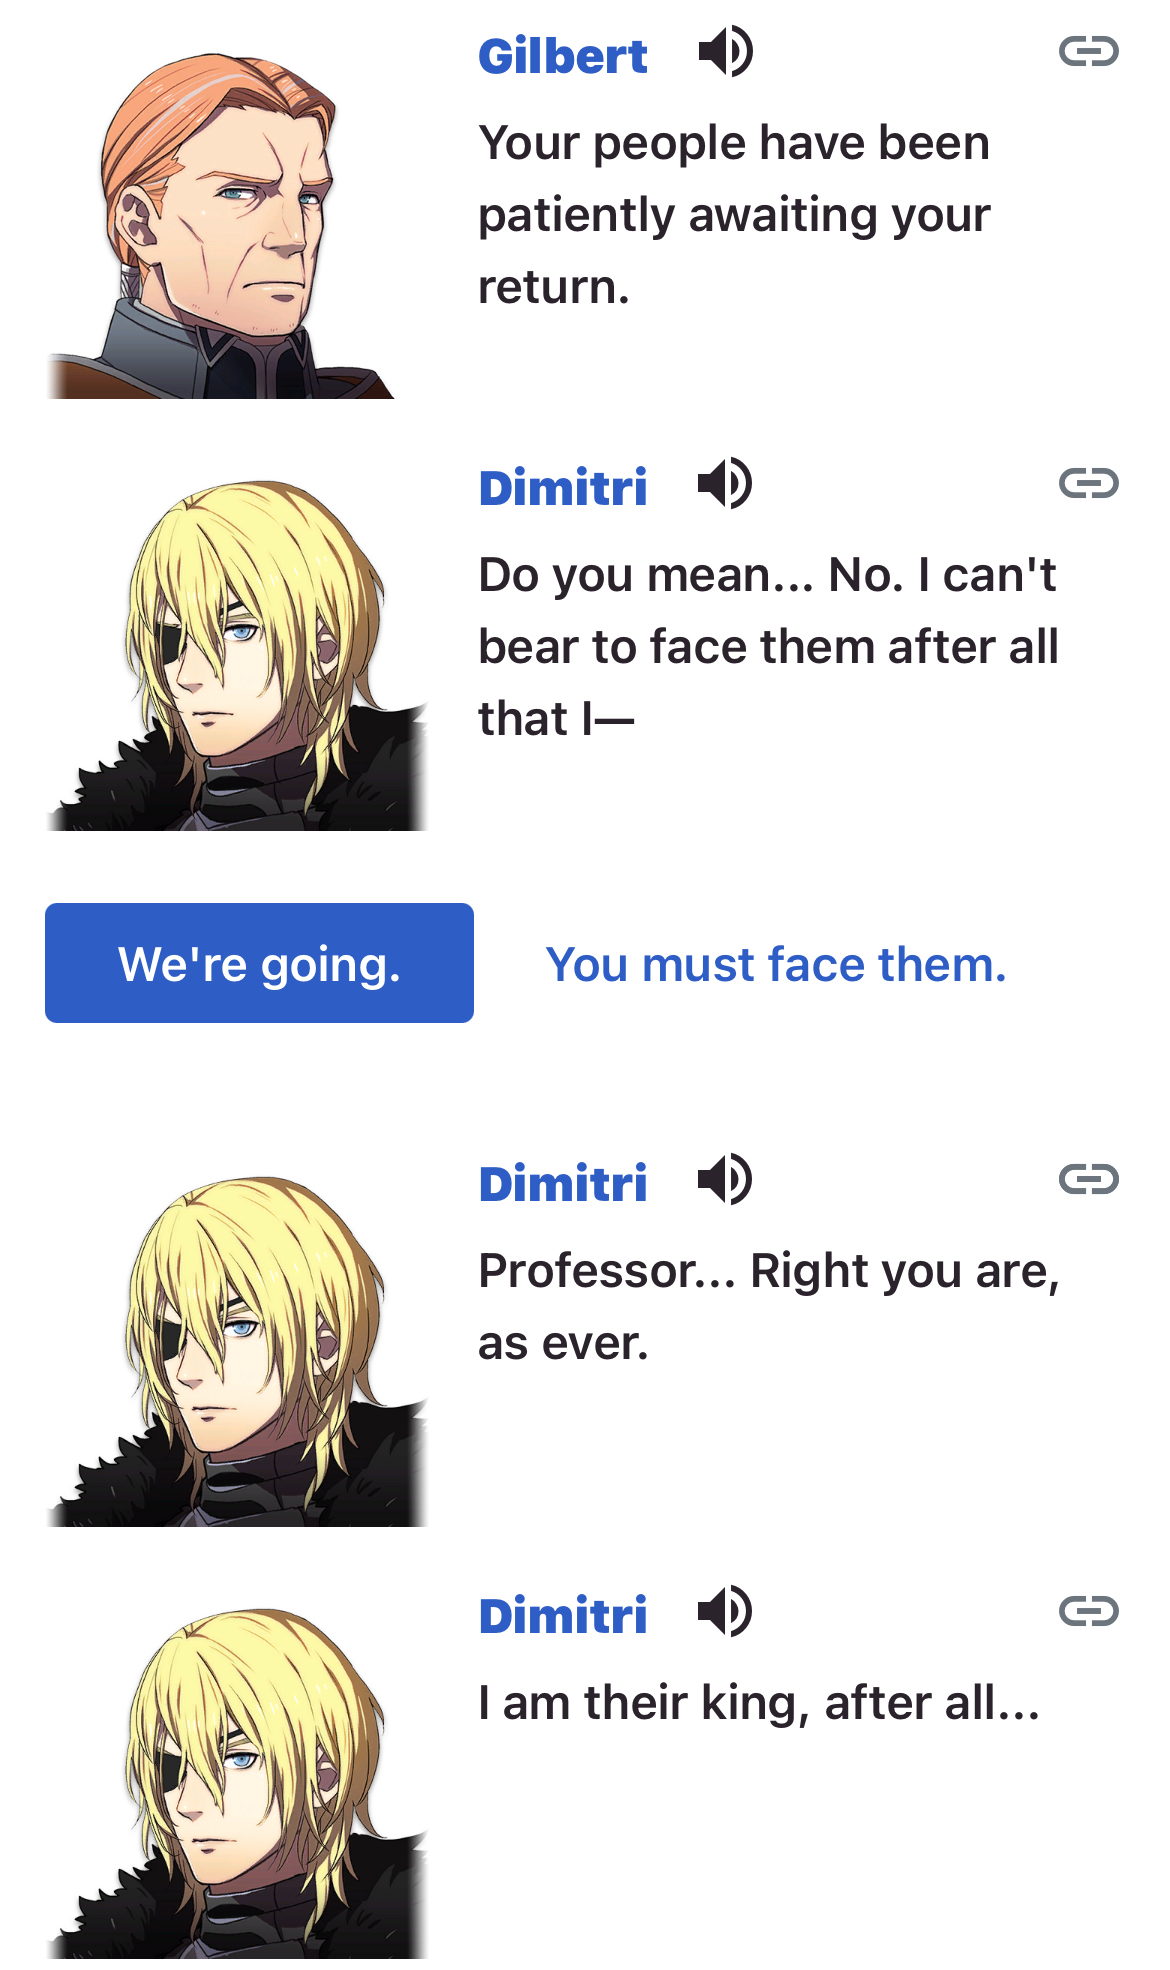1170x1970 pixels.
Task: Copy link to "Right you are, as ever" line
Action: [1088, 1179]
